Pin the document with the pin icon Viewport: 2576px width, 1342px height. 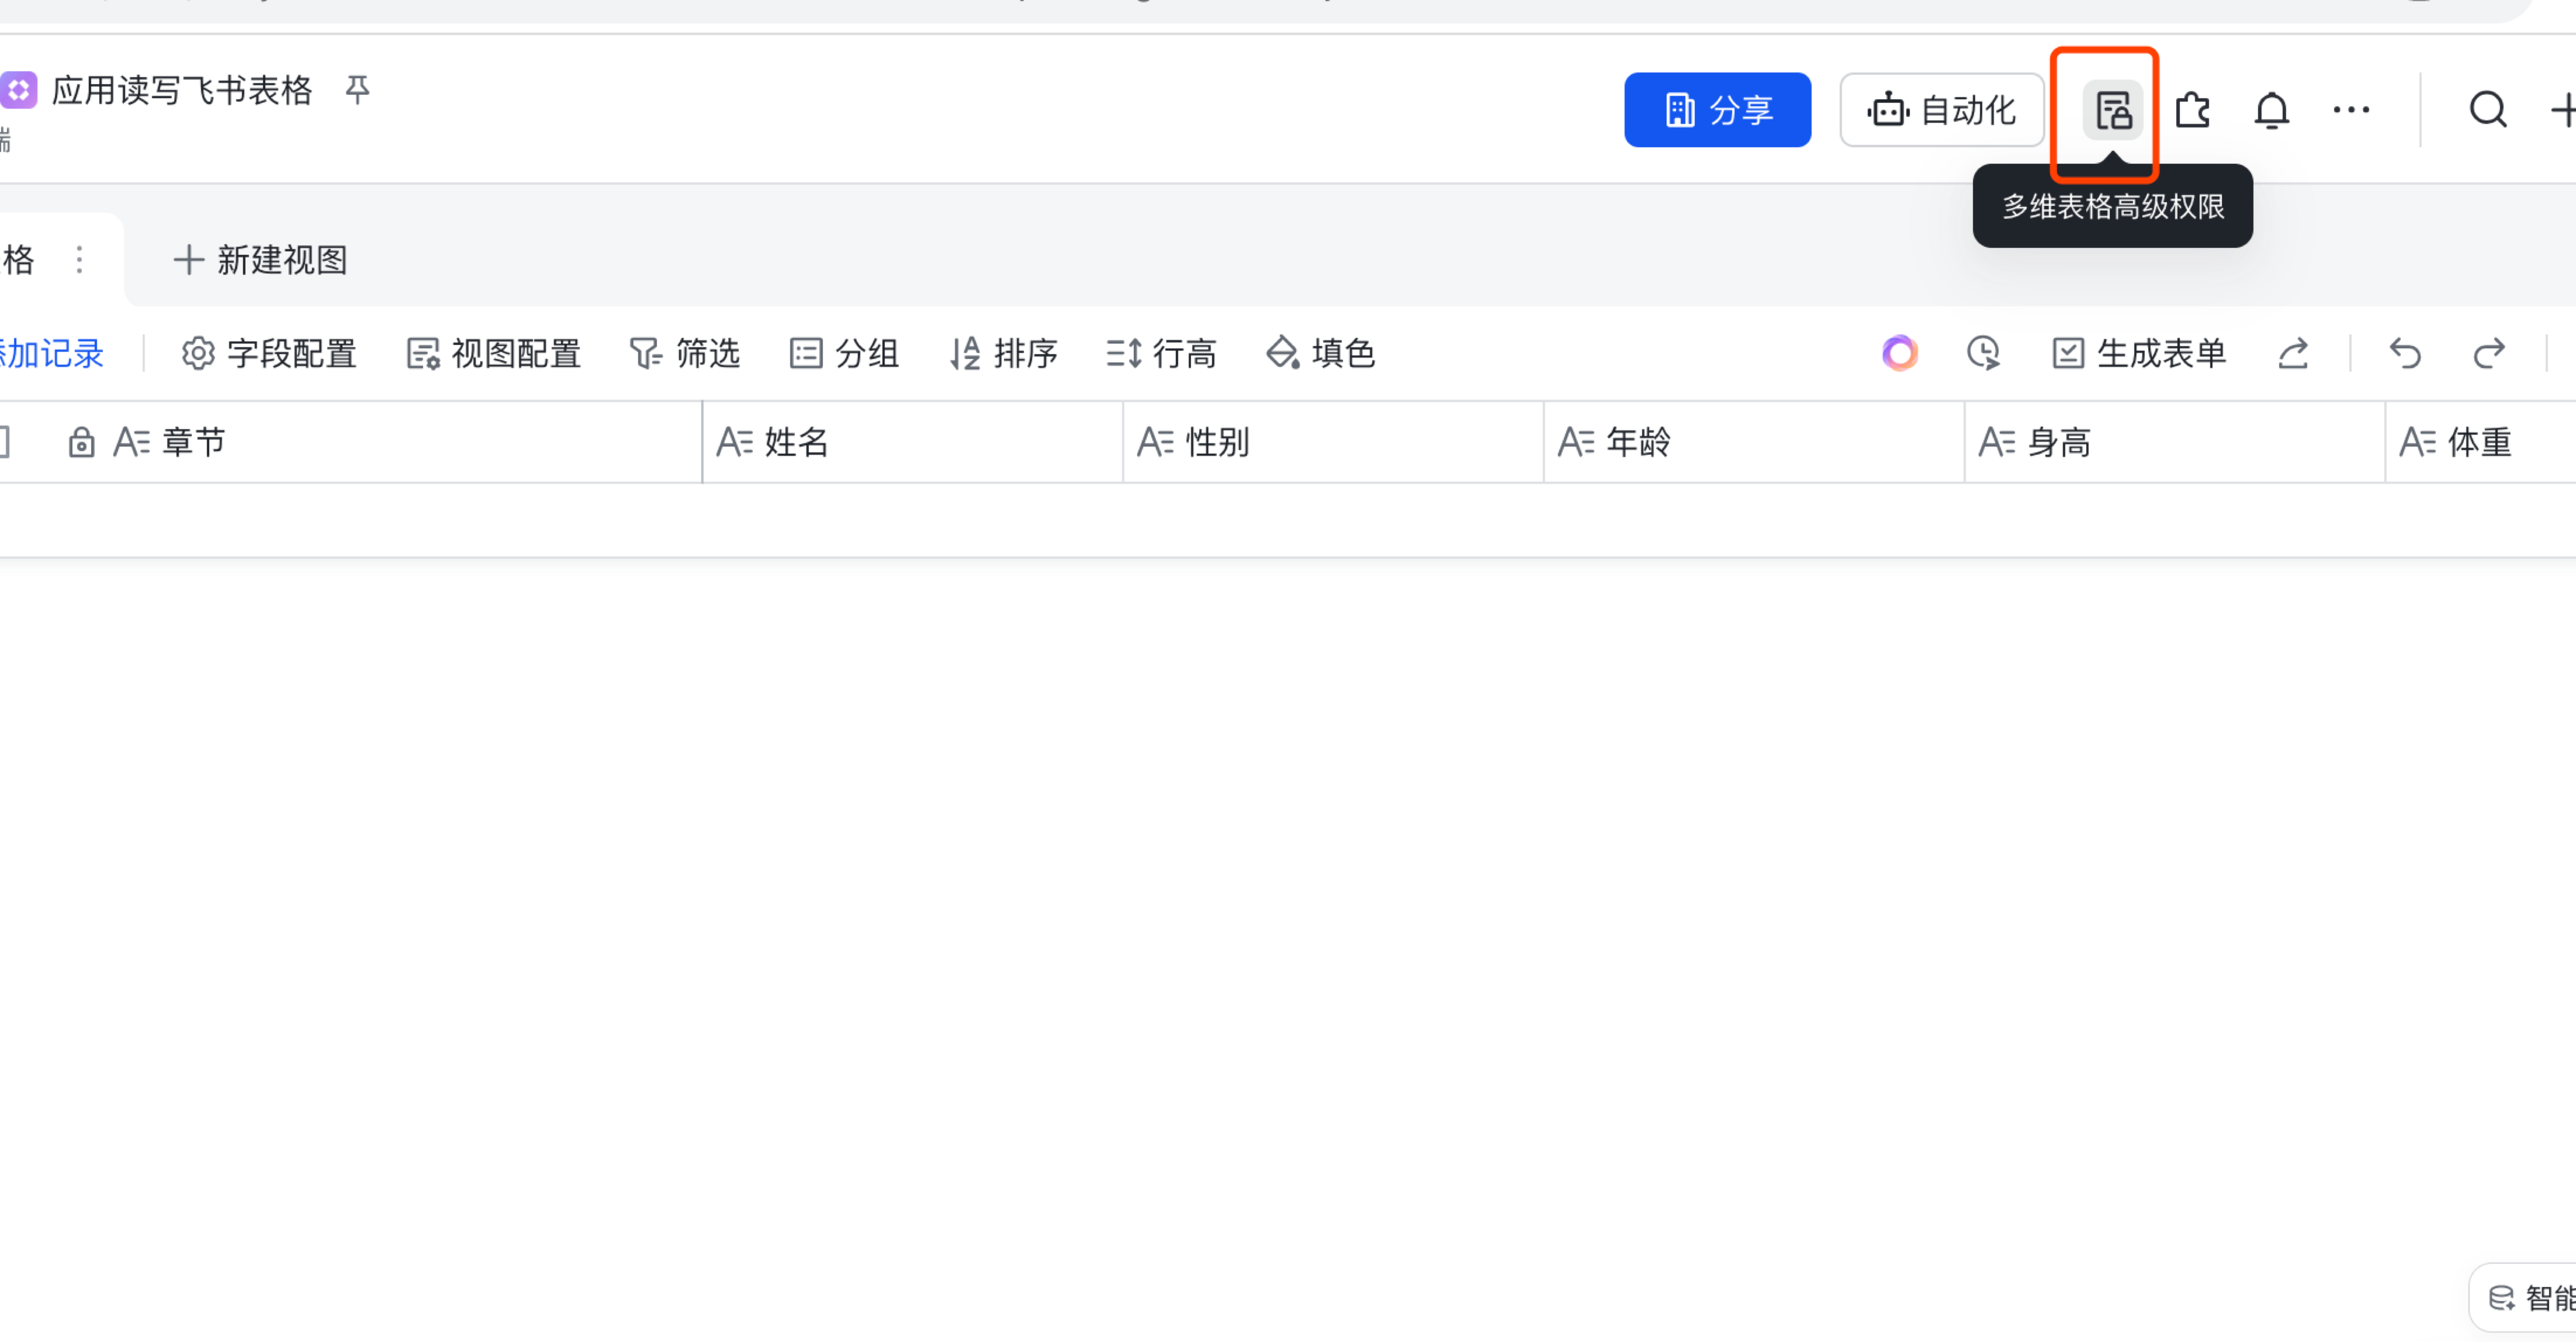click(x=357, y=90)
